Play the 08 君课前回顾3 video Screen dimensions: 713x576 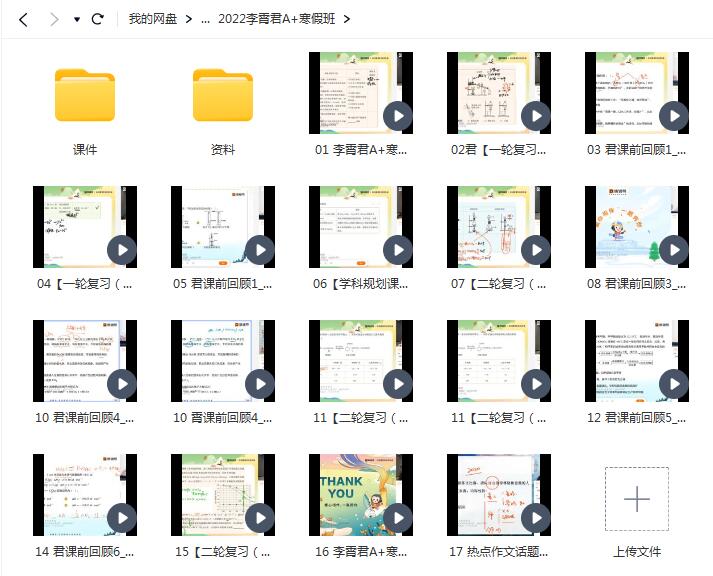coord(674,250)
